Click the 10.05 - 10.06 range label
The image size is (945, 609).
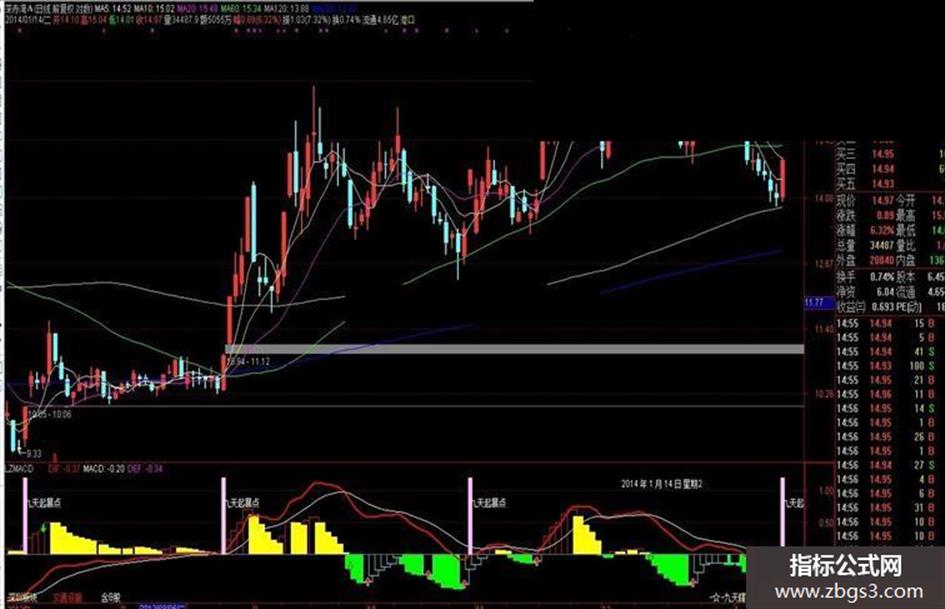49,414
